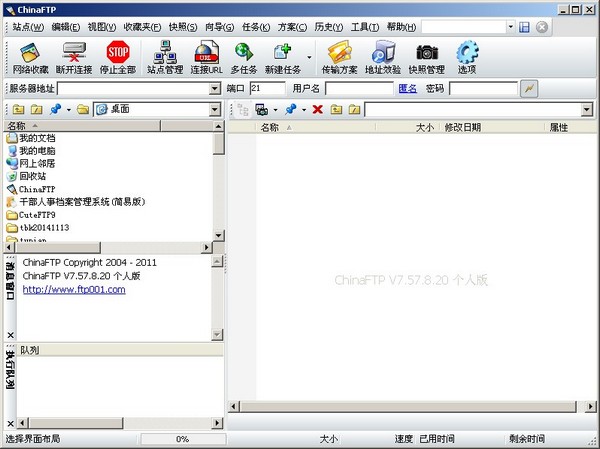
Task: Click the remote pane blue pin icon
Action: pos(291,110)
